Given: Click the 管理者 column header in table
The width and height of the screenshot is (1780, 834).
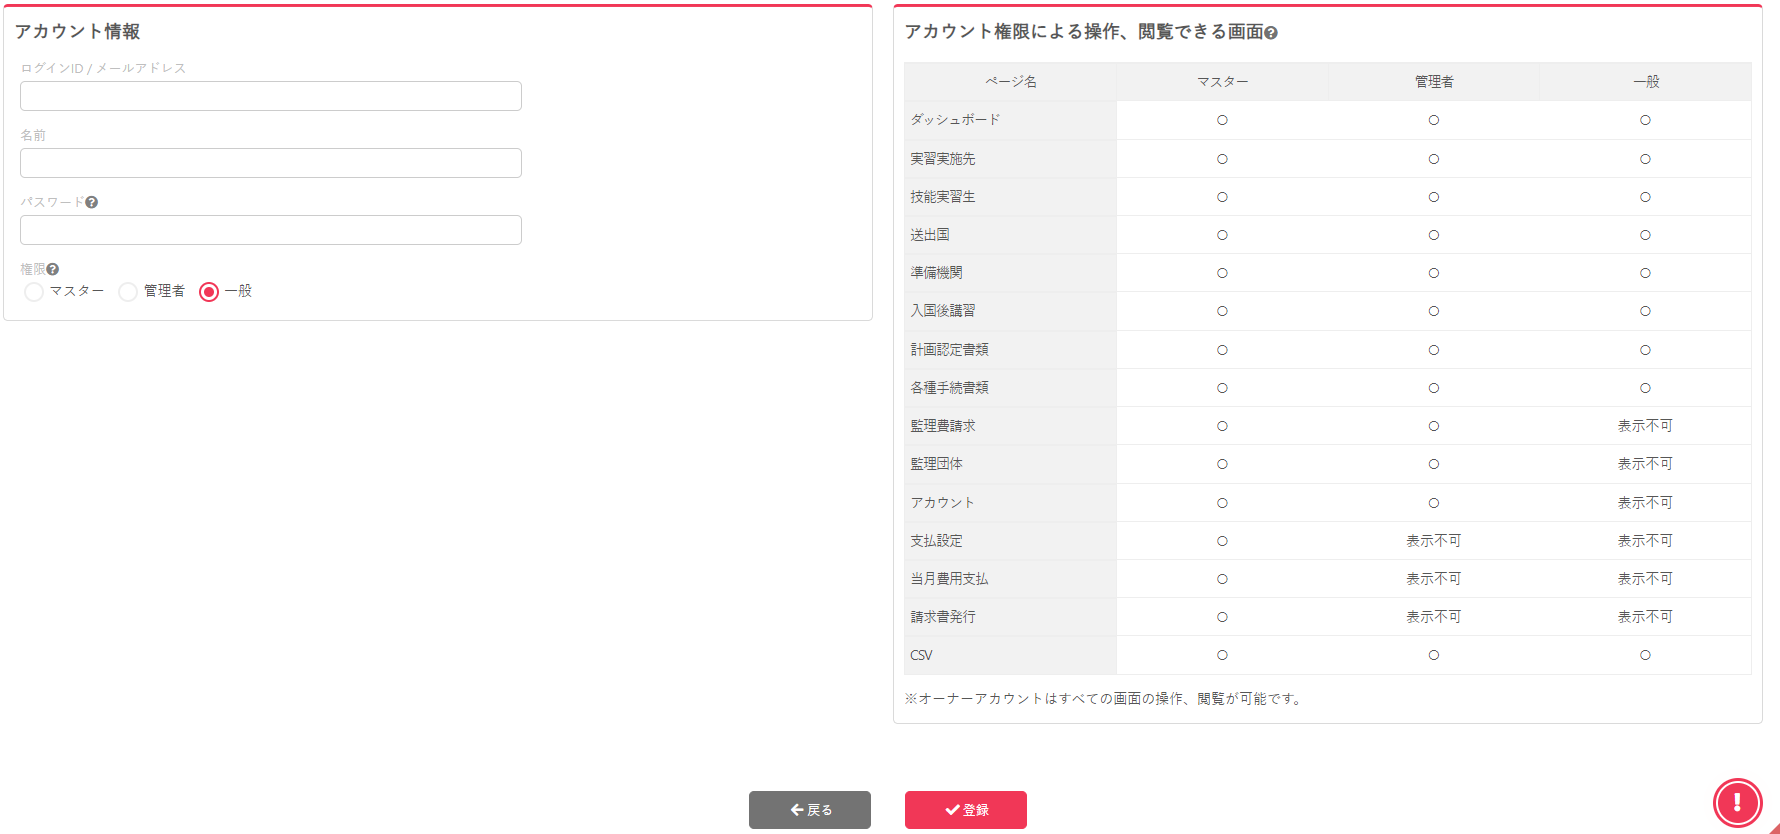Looking at the screenshot, I should pos(1433,82).
